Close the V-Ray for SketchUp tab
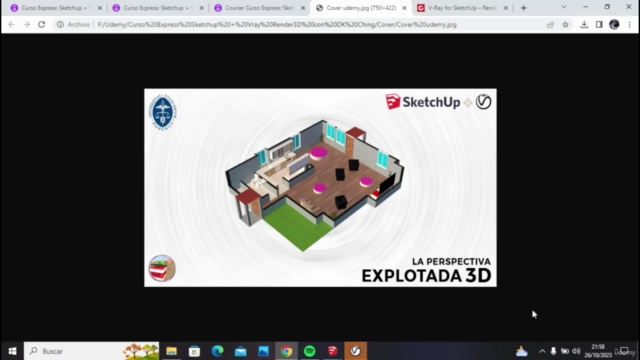 point(506,8)
